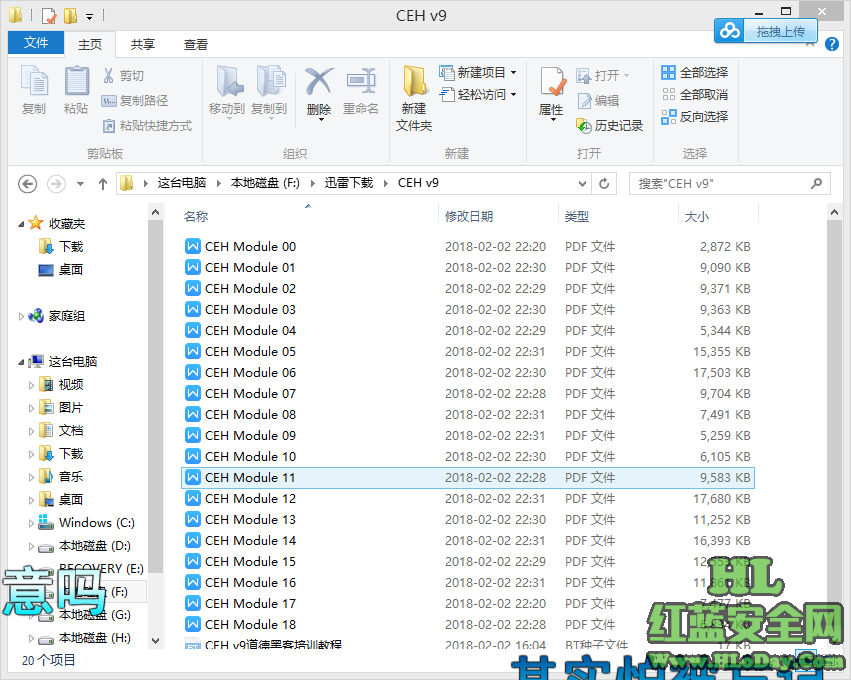Select Pictures (图片) in This PC
851x680 pixels.
61,408
